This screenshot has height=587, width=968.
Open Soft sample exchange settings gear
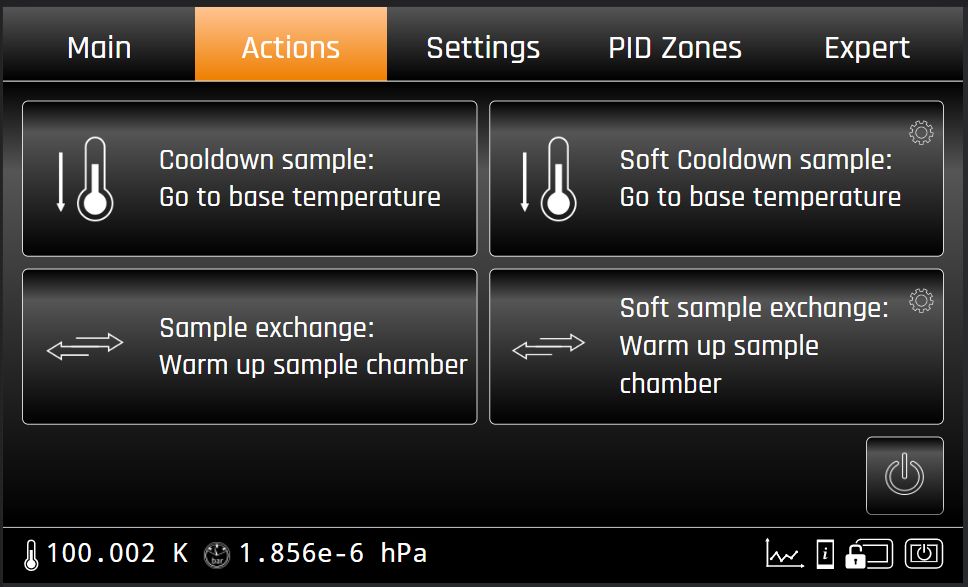pos(921,300)
